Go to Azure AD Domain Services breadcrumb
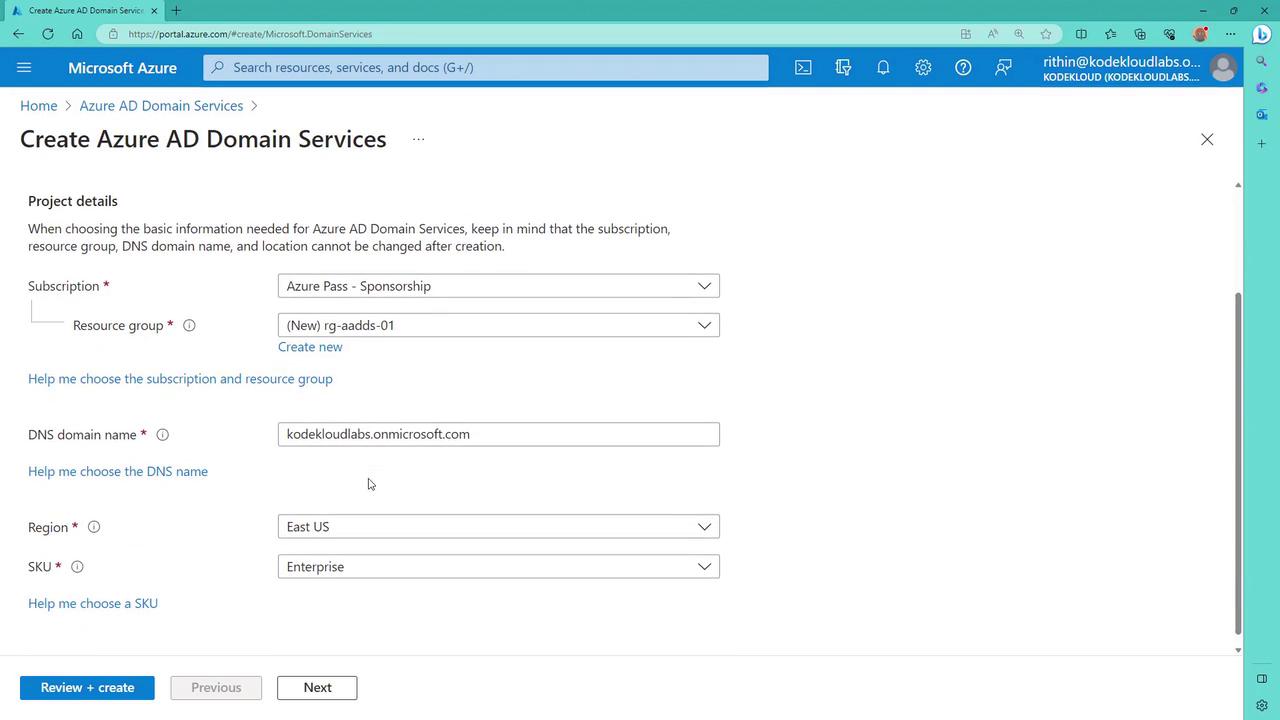Viewport: 1280px width, 720px height. [x=161, y=106]
